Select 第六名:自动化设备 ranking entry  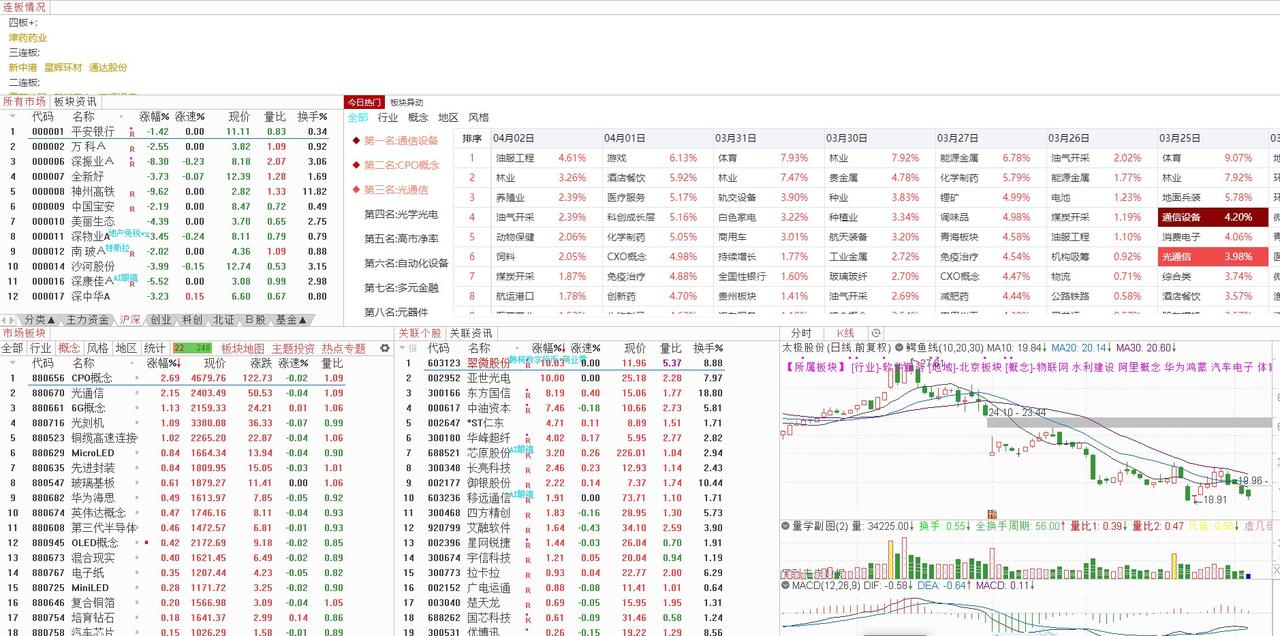click(406, 263)
